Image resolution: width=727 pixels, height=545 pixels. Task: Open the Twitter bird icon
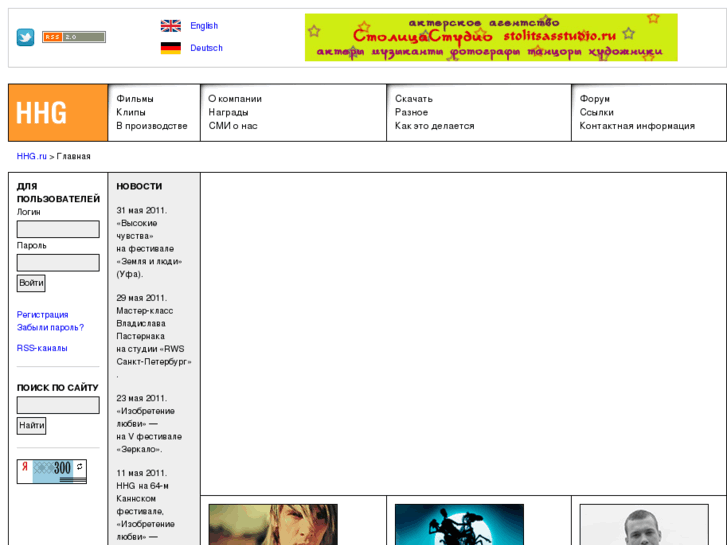point(26,37)
